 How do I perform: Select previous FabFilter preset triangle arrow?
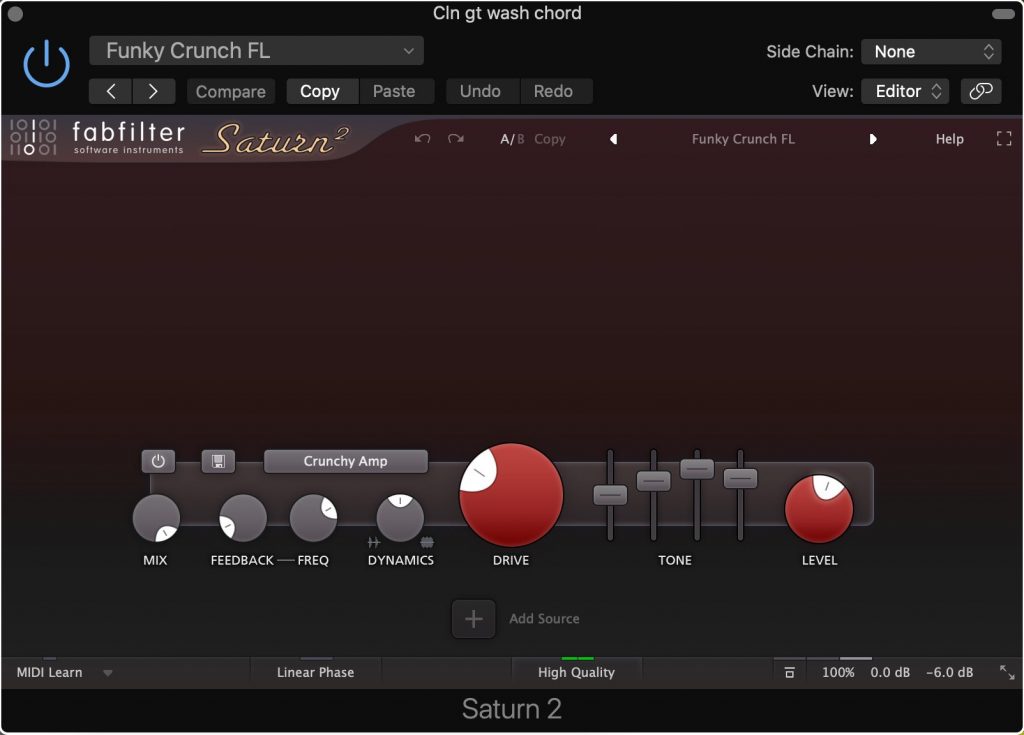pos(613,139)
